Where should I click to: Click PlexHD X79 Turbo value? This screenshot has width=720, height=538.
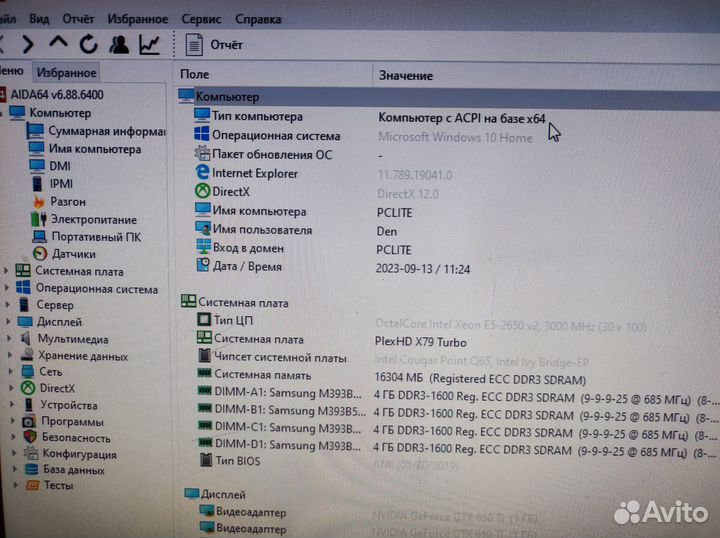(x=421, y=342)
